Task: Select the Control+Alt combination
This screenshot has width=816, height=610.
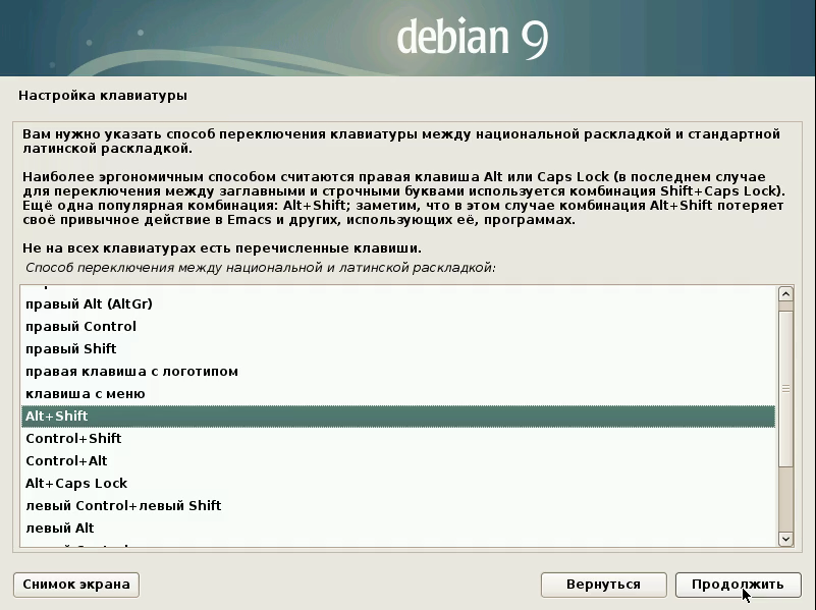Action: [x=66, y=461]
